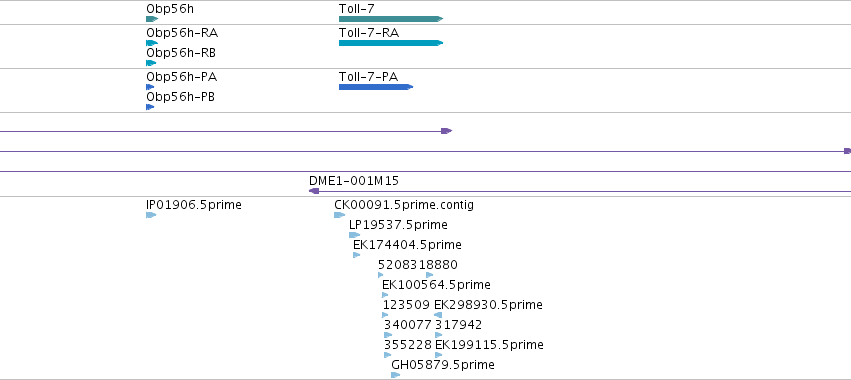
Task: Select the Toll-7-RA transcript bar
Action: coord(391,43)
